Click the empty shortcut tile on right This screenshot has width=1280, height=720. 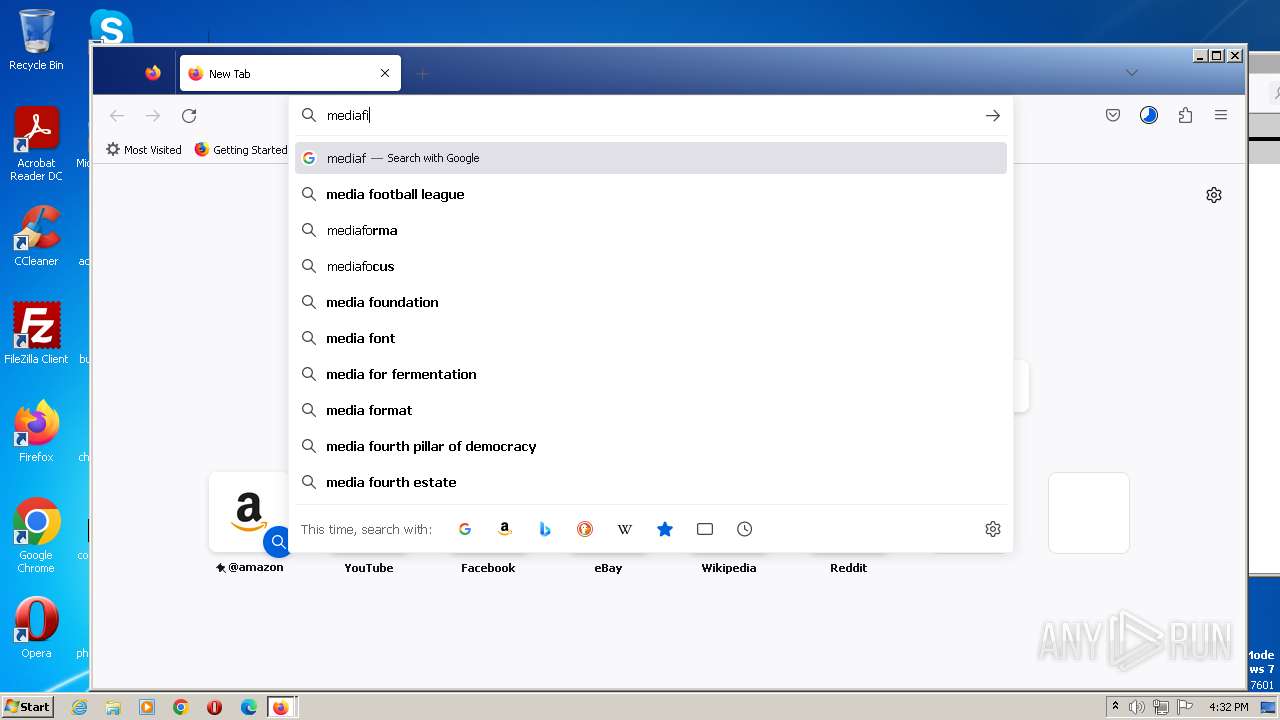tap(1089, 513)
